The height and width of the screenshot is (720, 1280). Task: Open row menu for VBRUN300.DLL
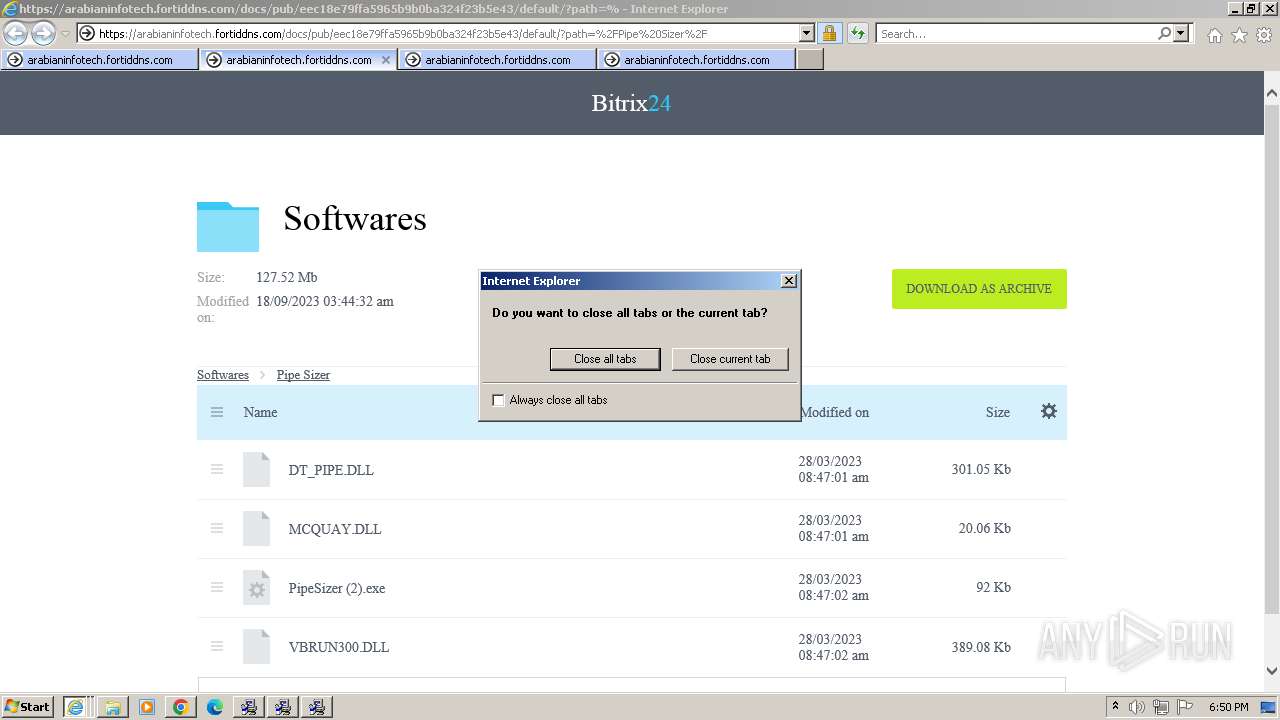point(217,646)
